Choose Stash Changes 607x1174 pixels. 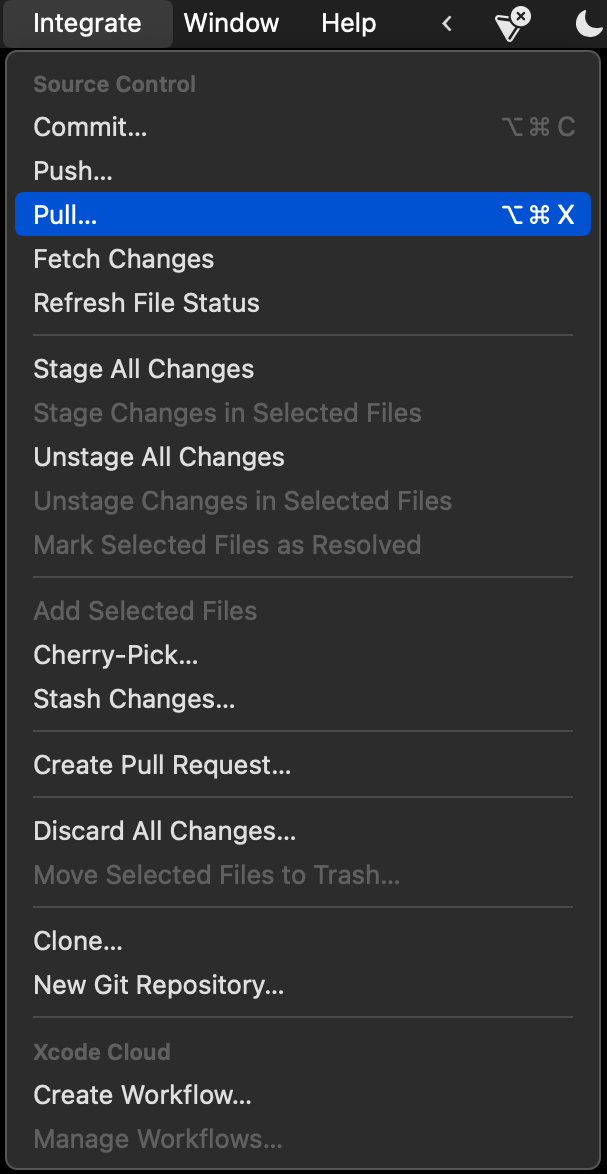point(134,699)
